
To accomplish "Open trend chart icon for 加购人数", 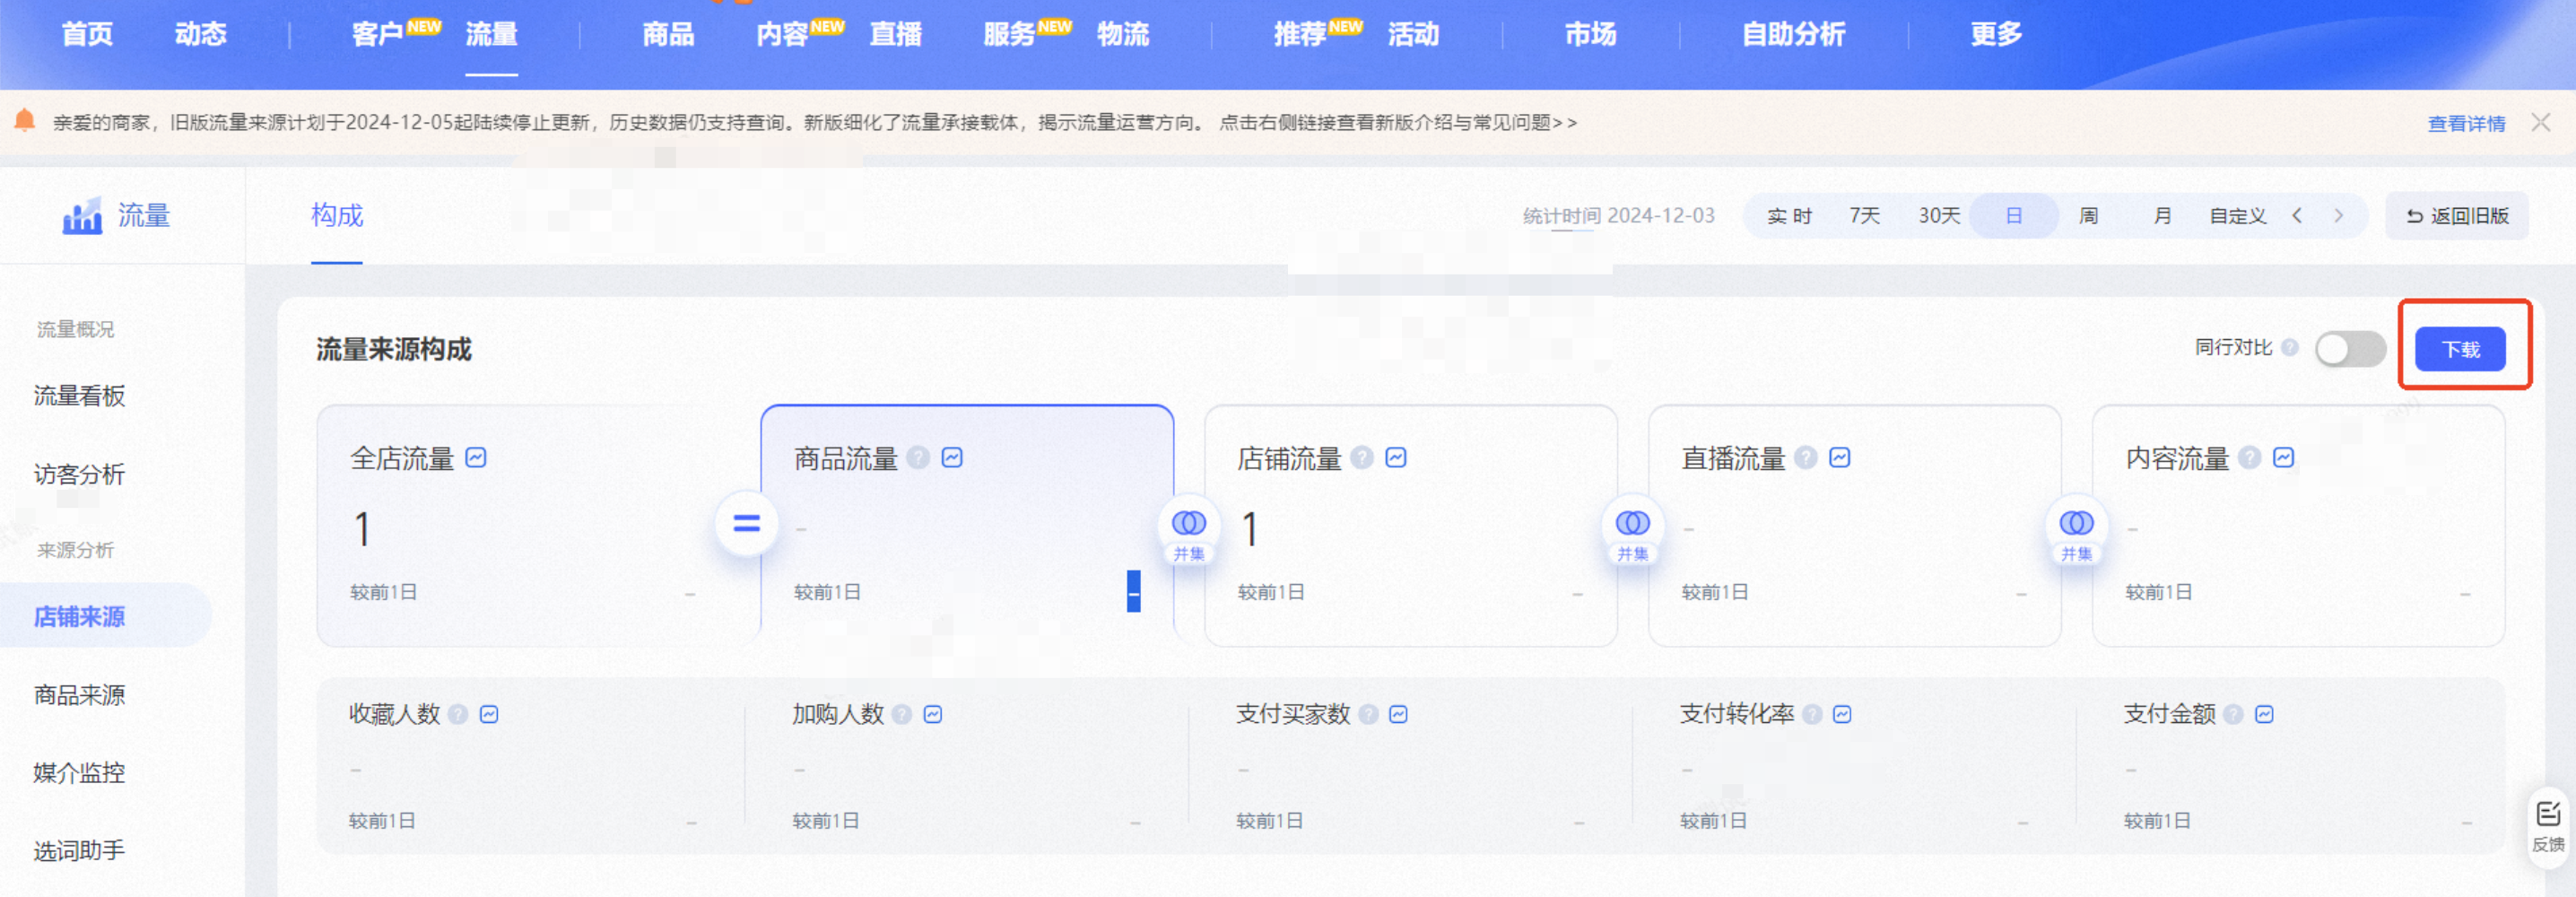I will click(933, 714).
